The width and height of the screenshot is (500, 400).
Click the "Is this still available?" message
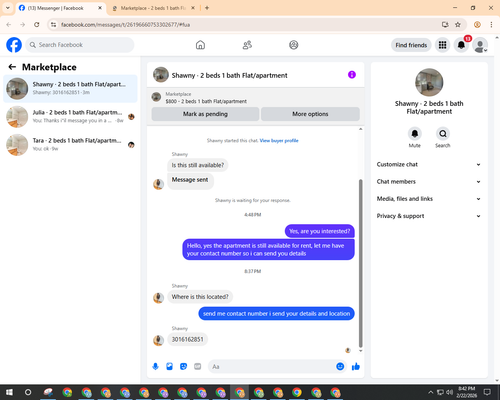pyautogui.click(x=198, y=165)
